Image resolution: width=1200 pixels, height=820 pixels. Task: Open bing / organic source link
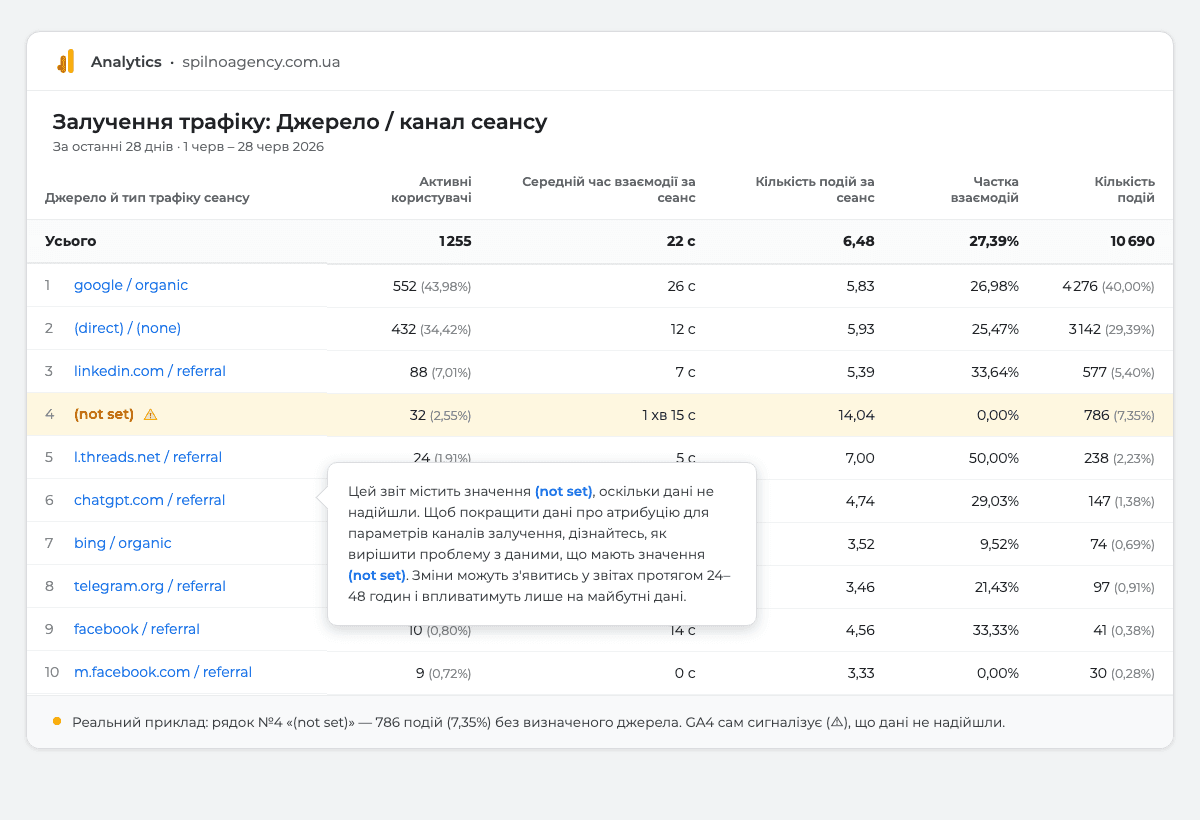(x=123, y=543)
